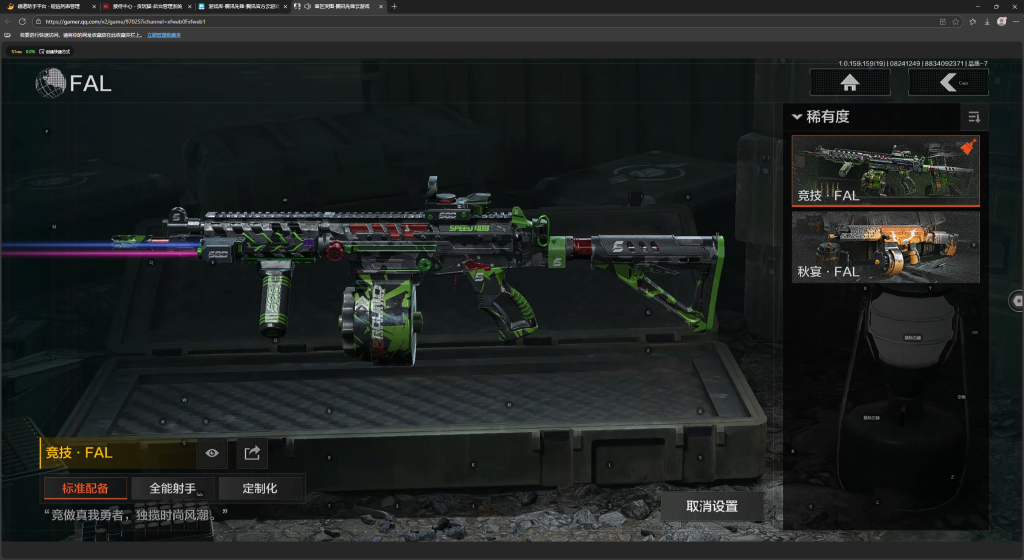Click the 竞技 · FAL weapon name label
Viewport: 1024px width, 560px height.
click(79, 453)
